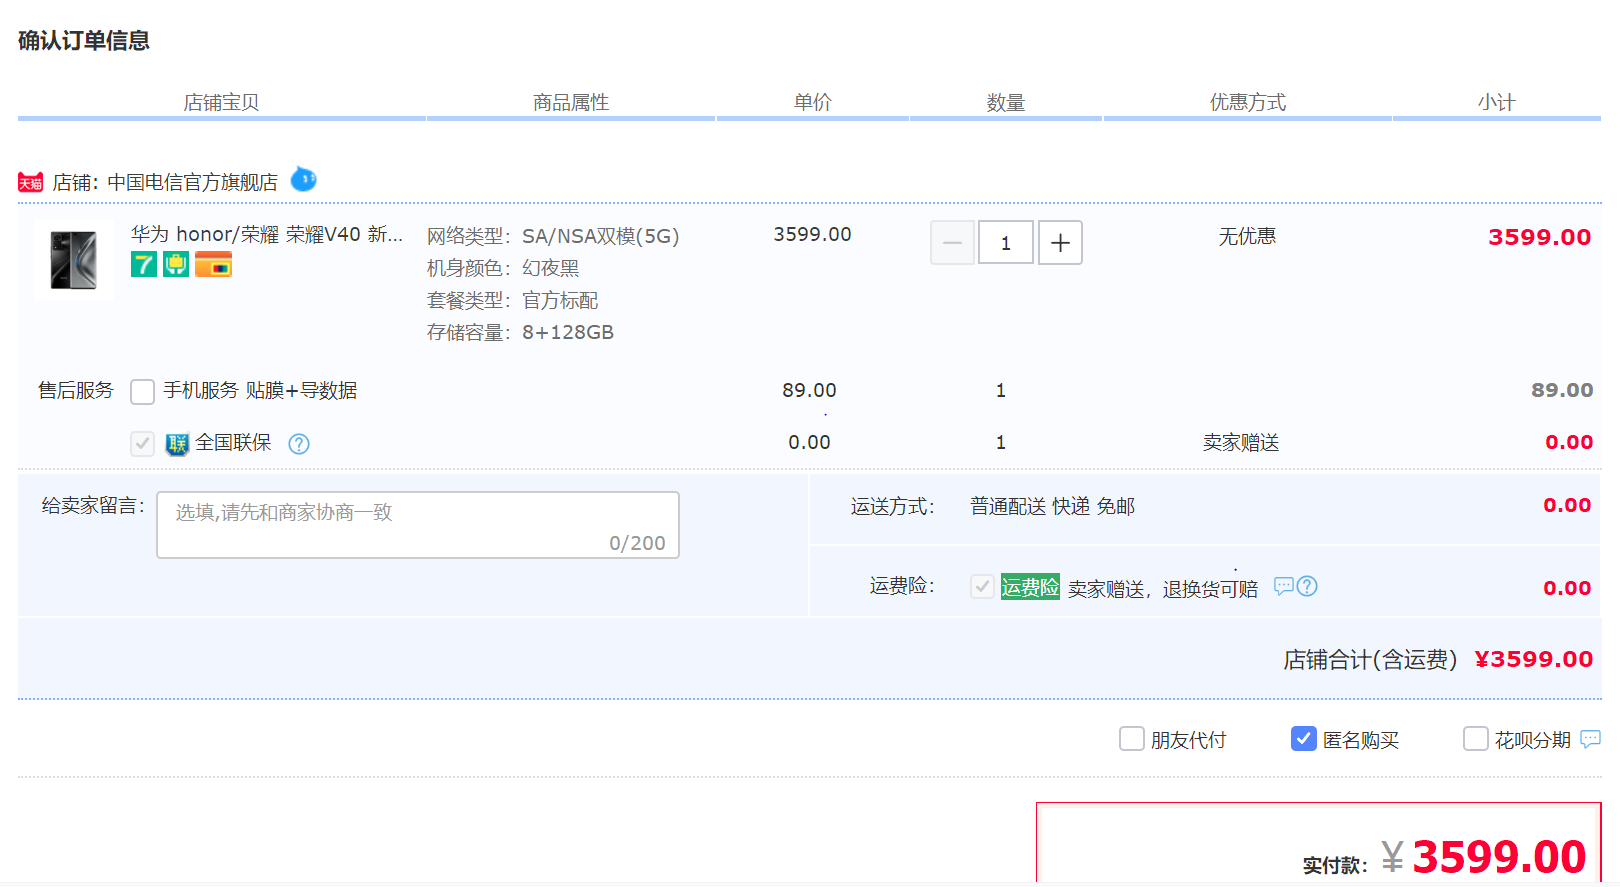Open the blue Wangwang chat icon
This screenshot has height=887, width=1620.
pos(304,180)
